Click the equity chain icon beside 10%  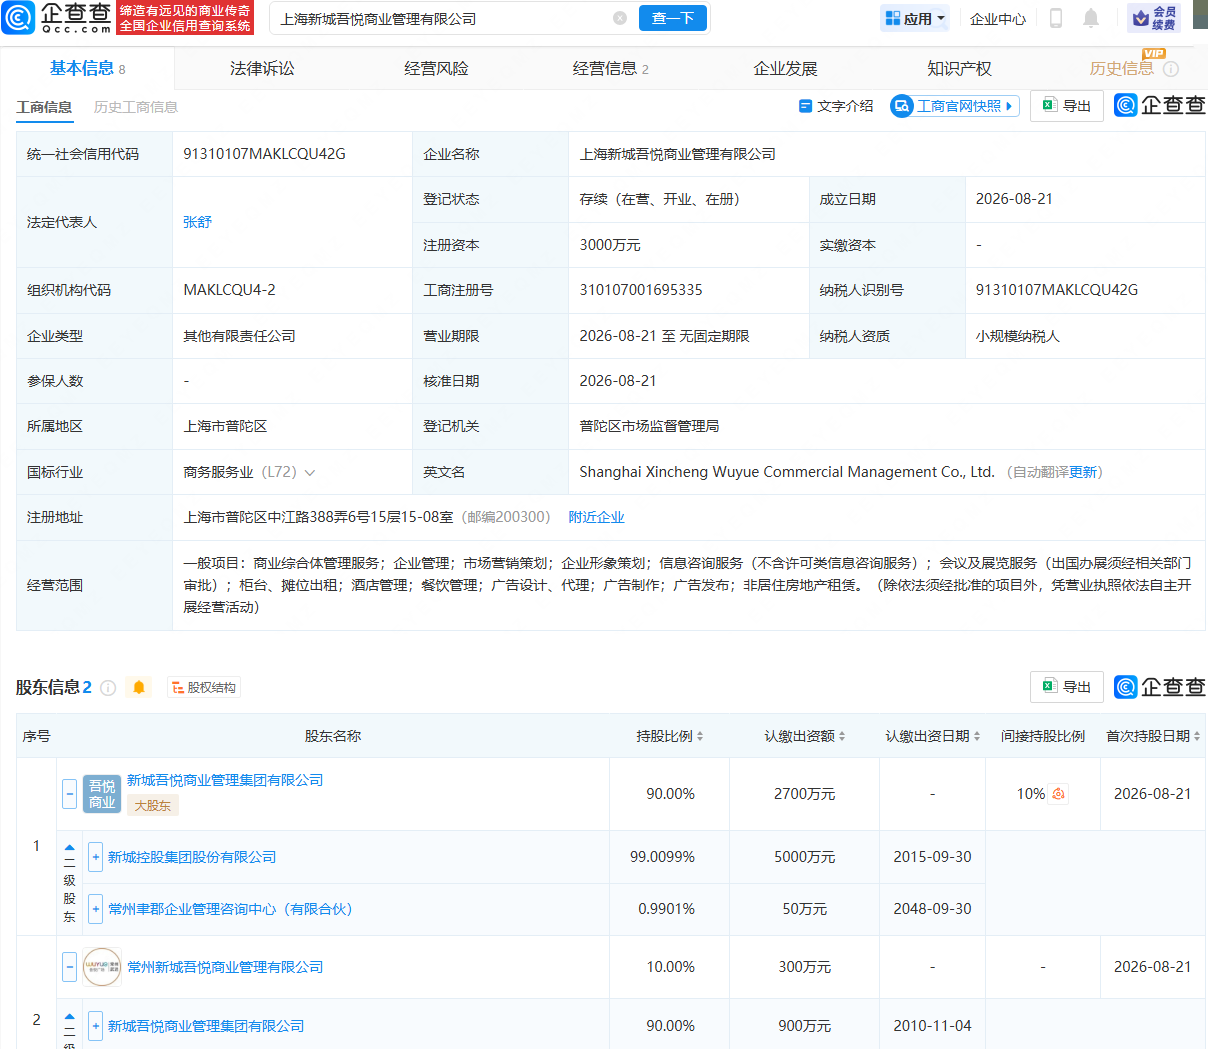tap(1058, 794)
